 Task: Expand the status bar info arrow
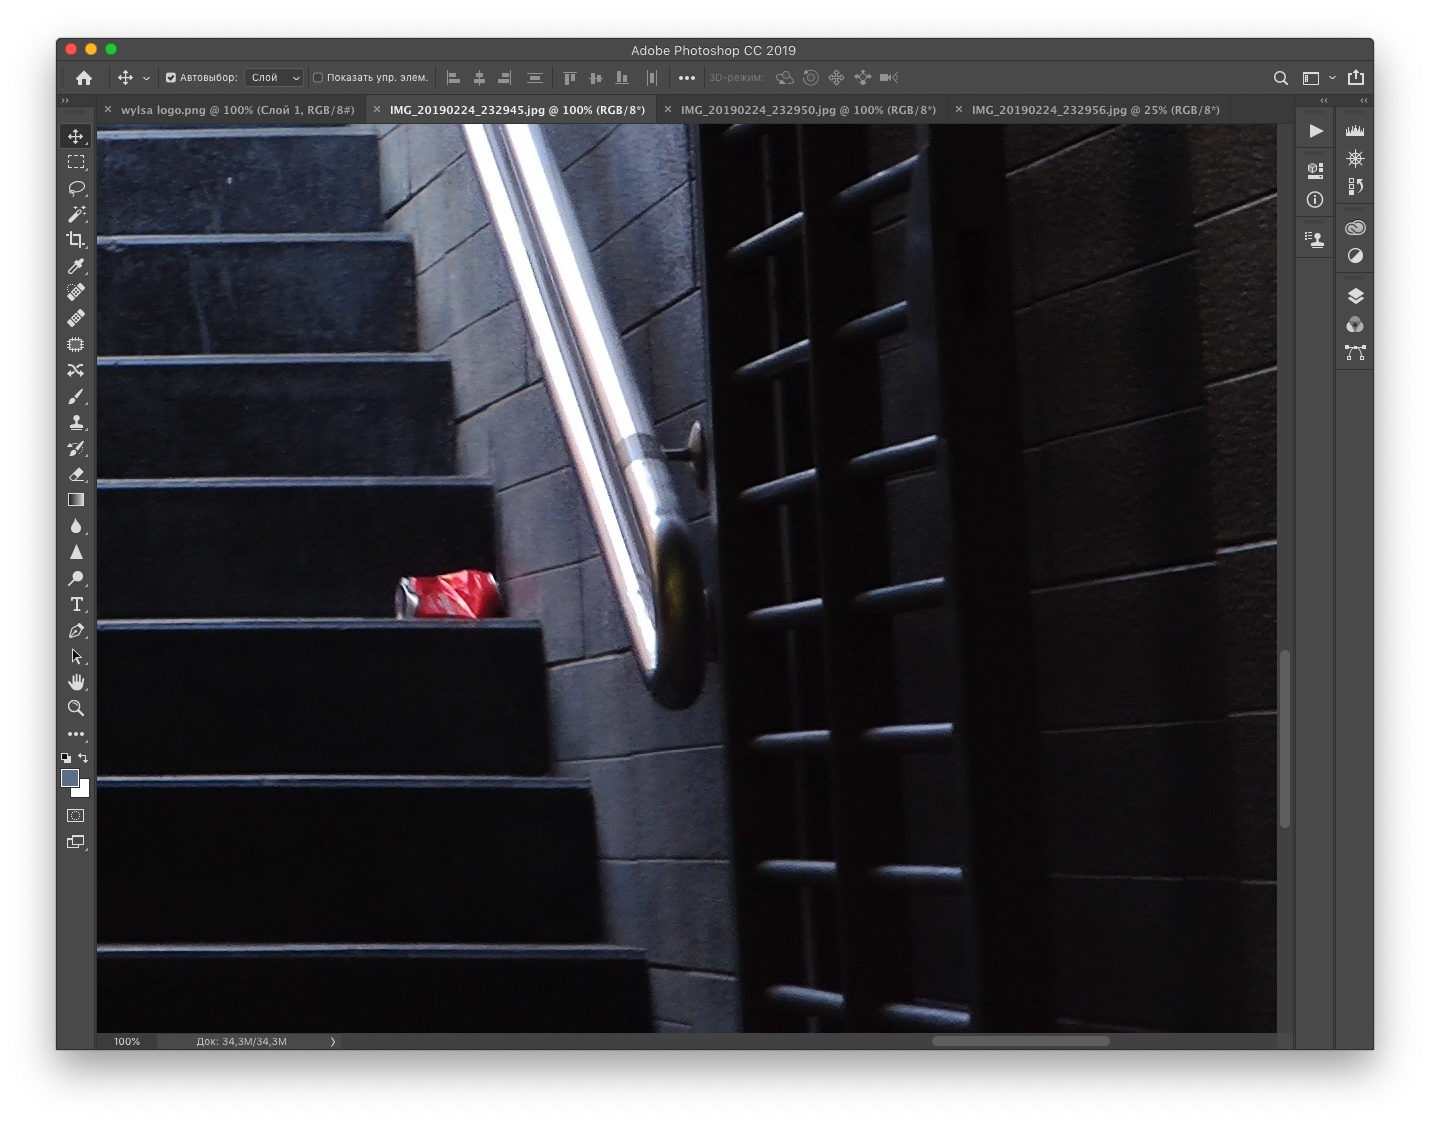333,1042
